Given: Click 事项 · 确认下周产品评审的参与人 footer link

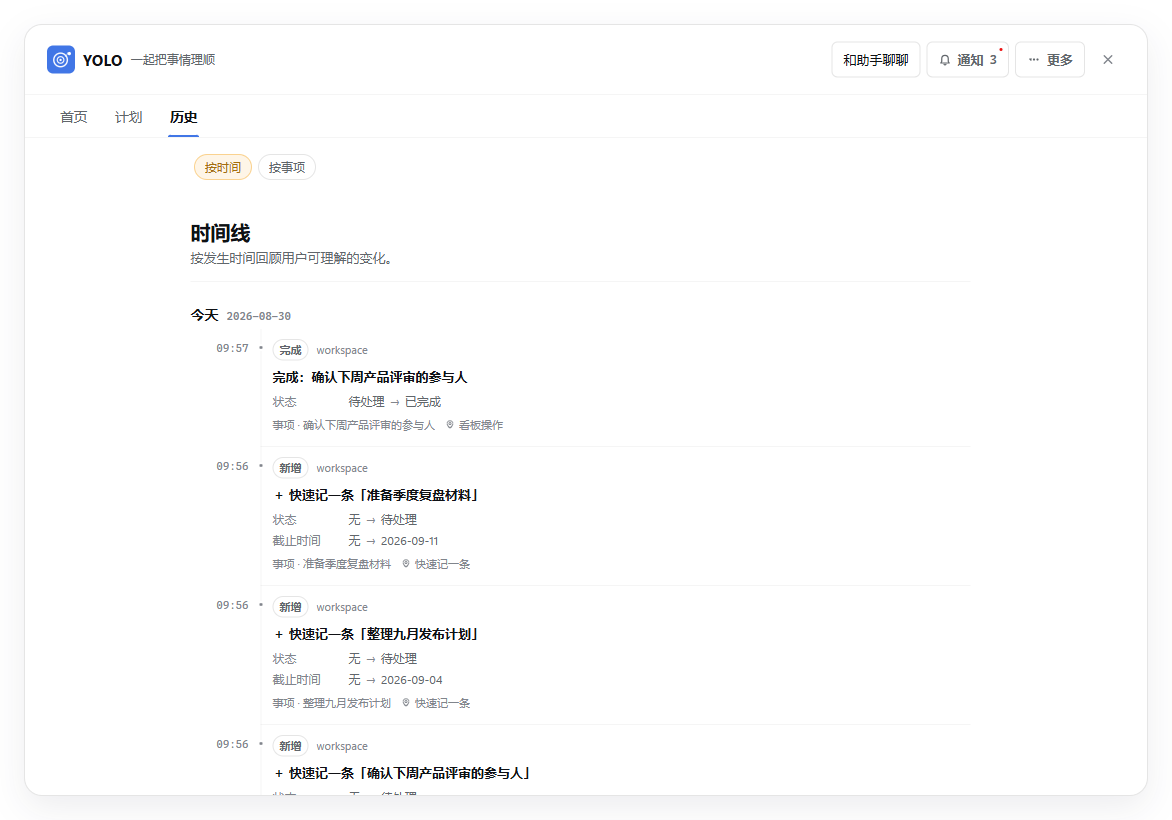Looking at the screenshot, I should (x=354, y=425).
